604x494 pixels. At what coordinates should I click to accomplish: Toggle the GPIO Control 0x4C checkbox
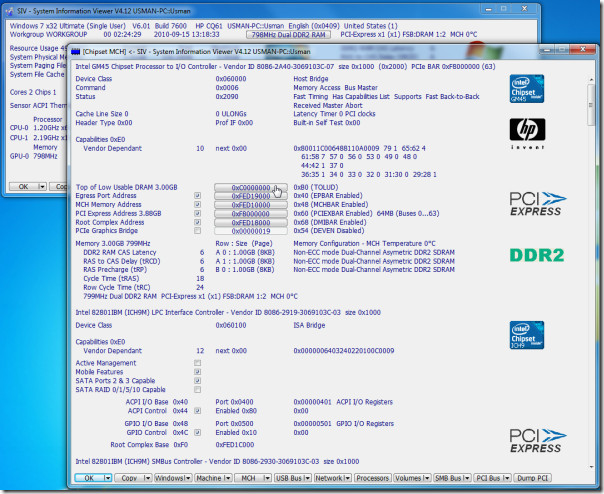197,432
